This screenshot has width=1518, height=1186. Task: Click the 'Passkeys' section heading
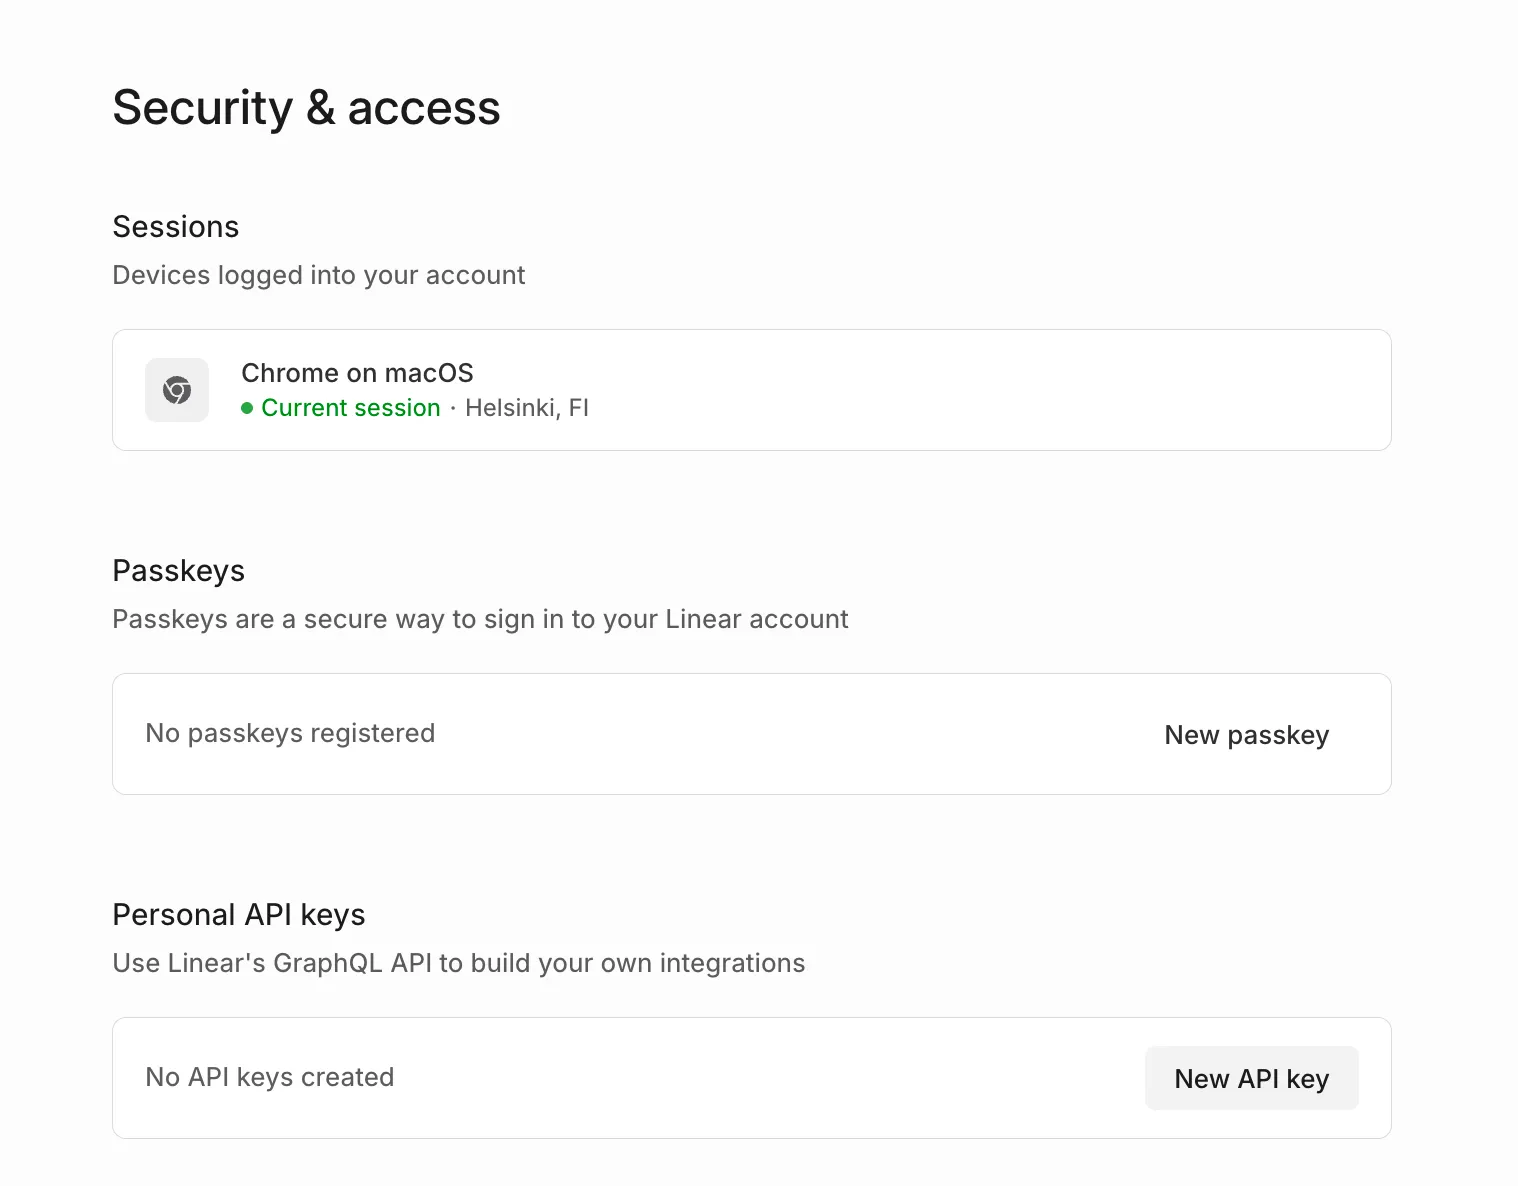pos(179,571)
